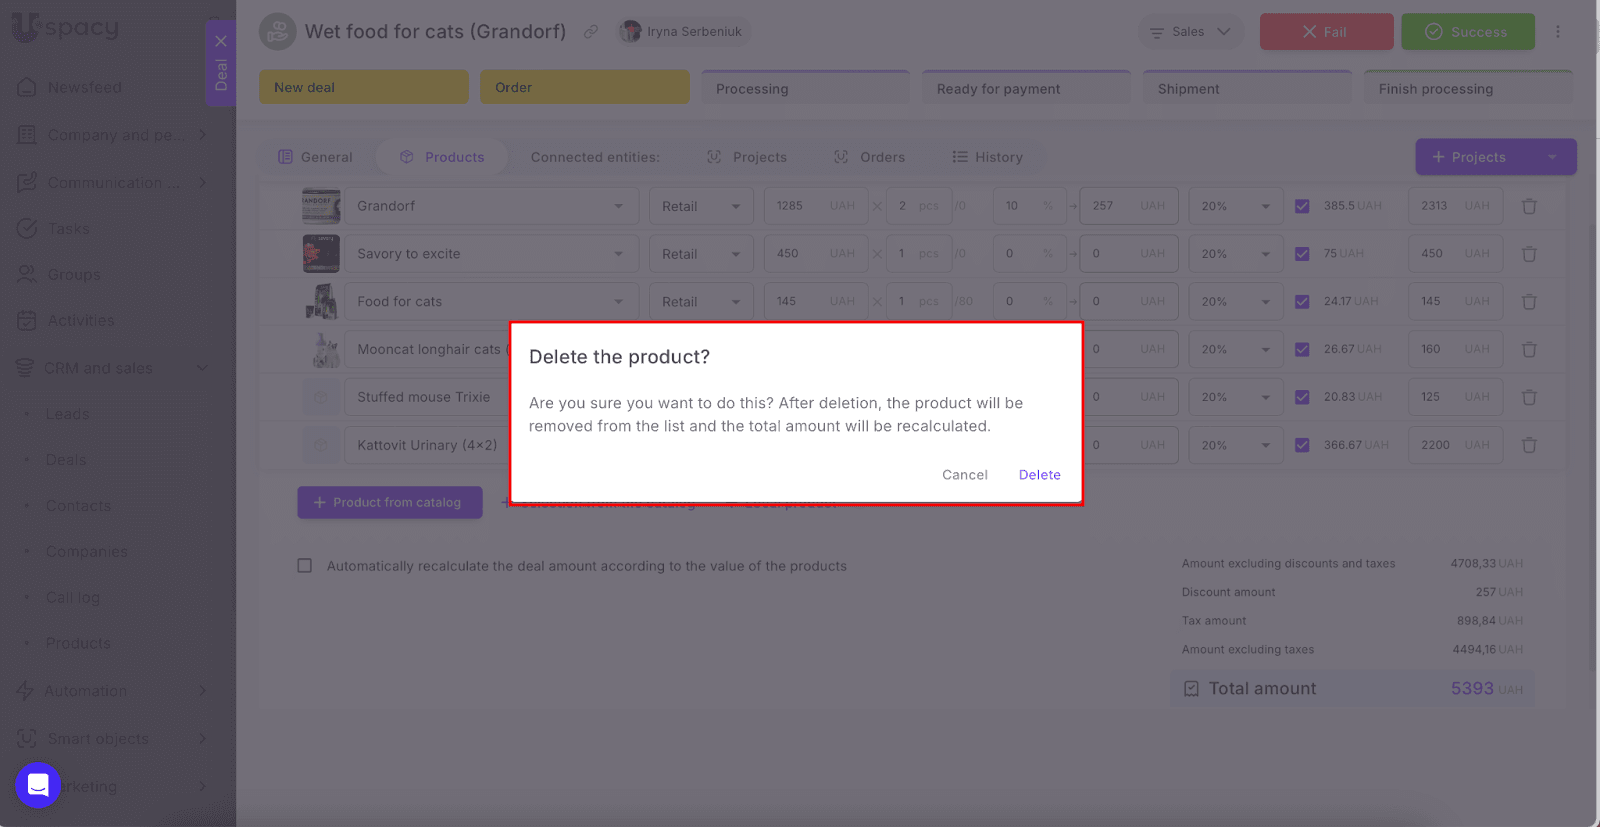Click the trash icon for Savory to excite
This screenshot has height=827, width=1600.
1529,254
